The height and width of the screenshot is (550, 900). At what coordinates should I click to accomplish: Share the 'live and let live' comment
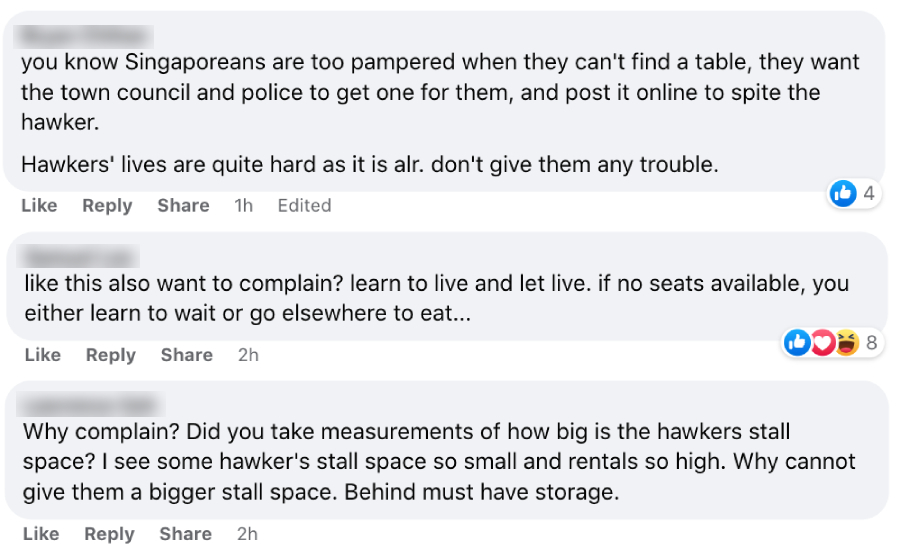(187, 355)
